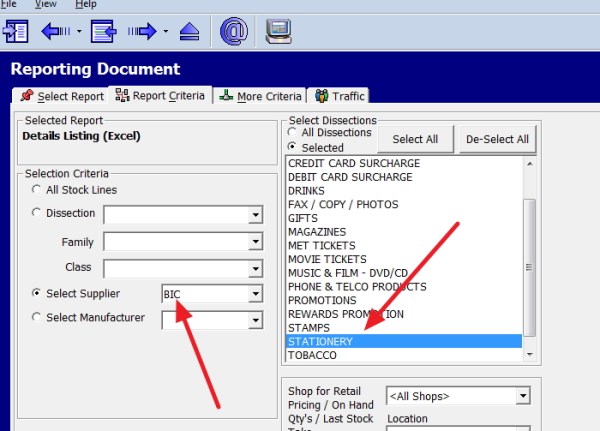The width and height of the screenshot is (600, 431).
Task: Select REWARDS PROMOTION in the dissections list
Action: click(x=404, y=314)
